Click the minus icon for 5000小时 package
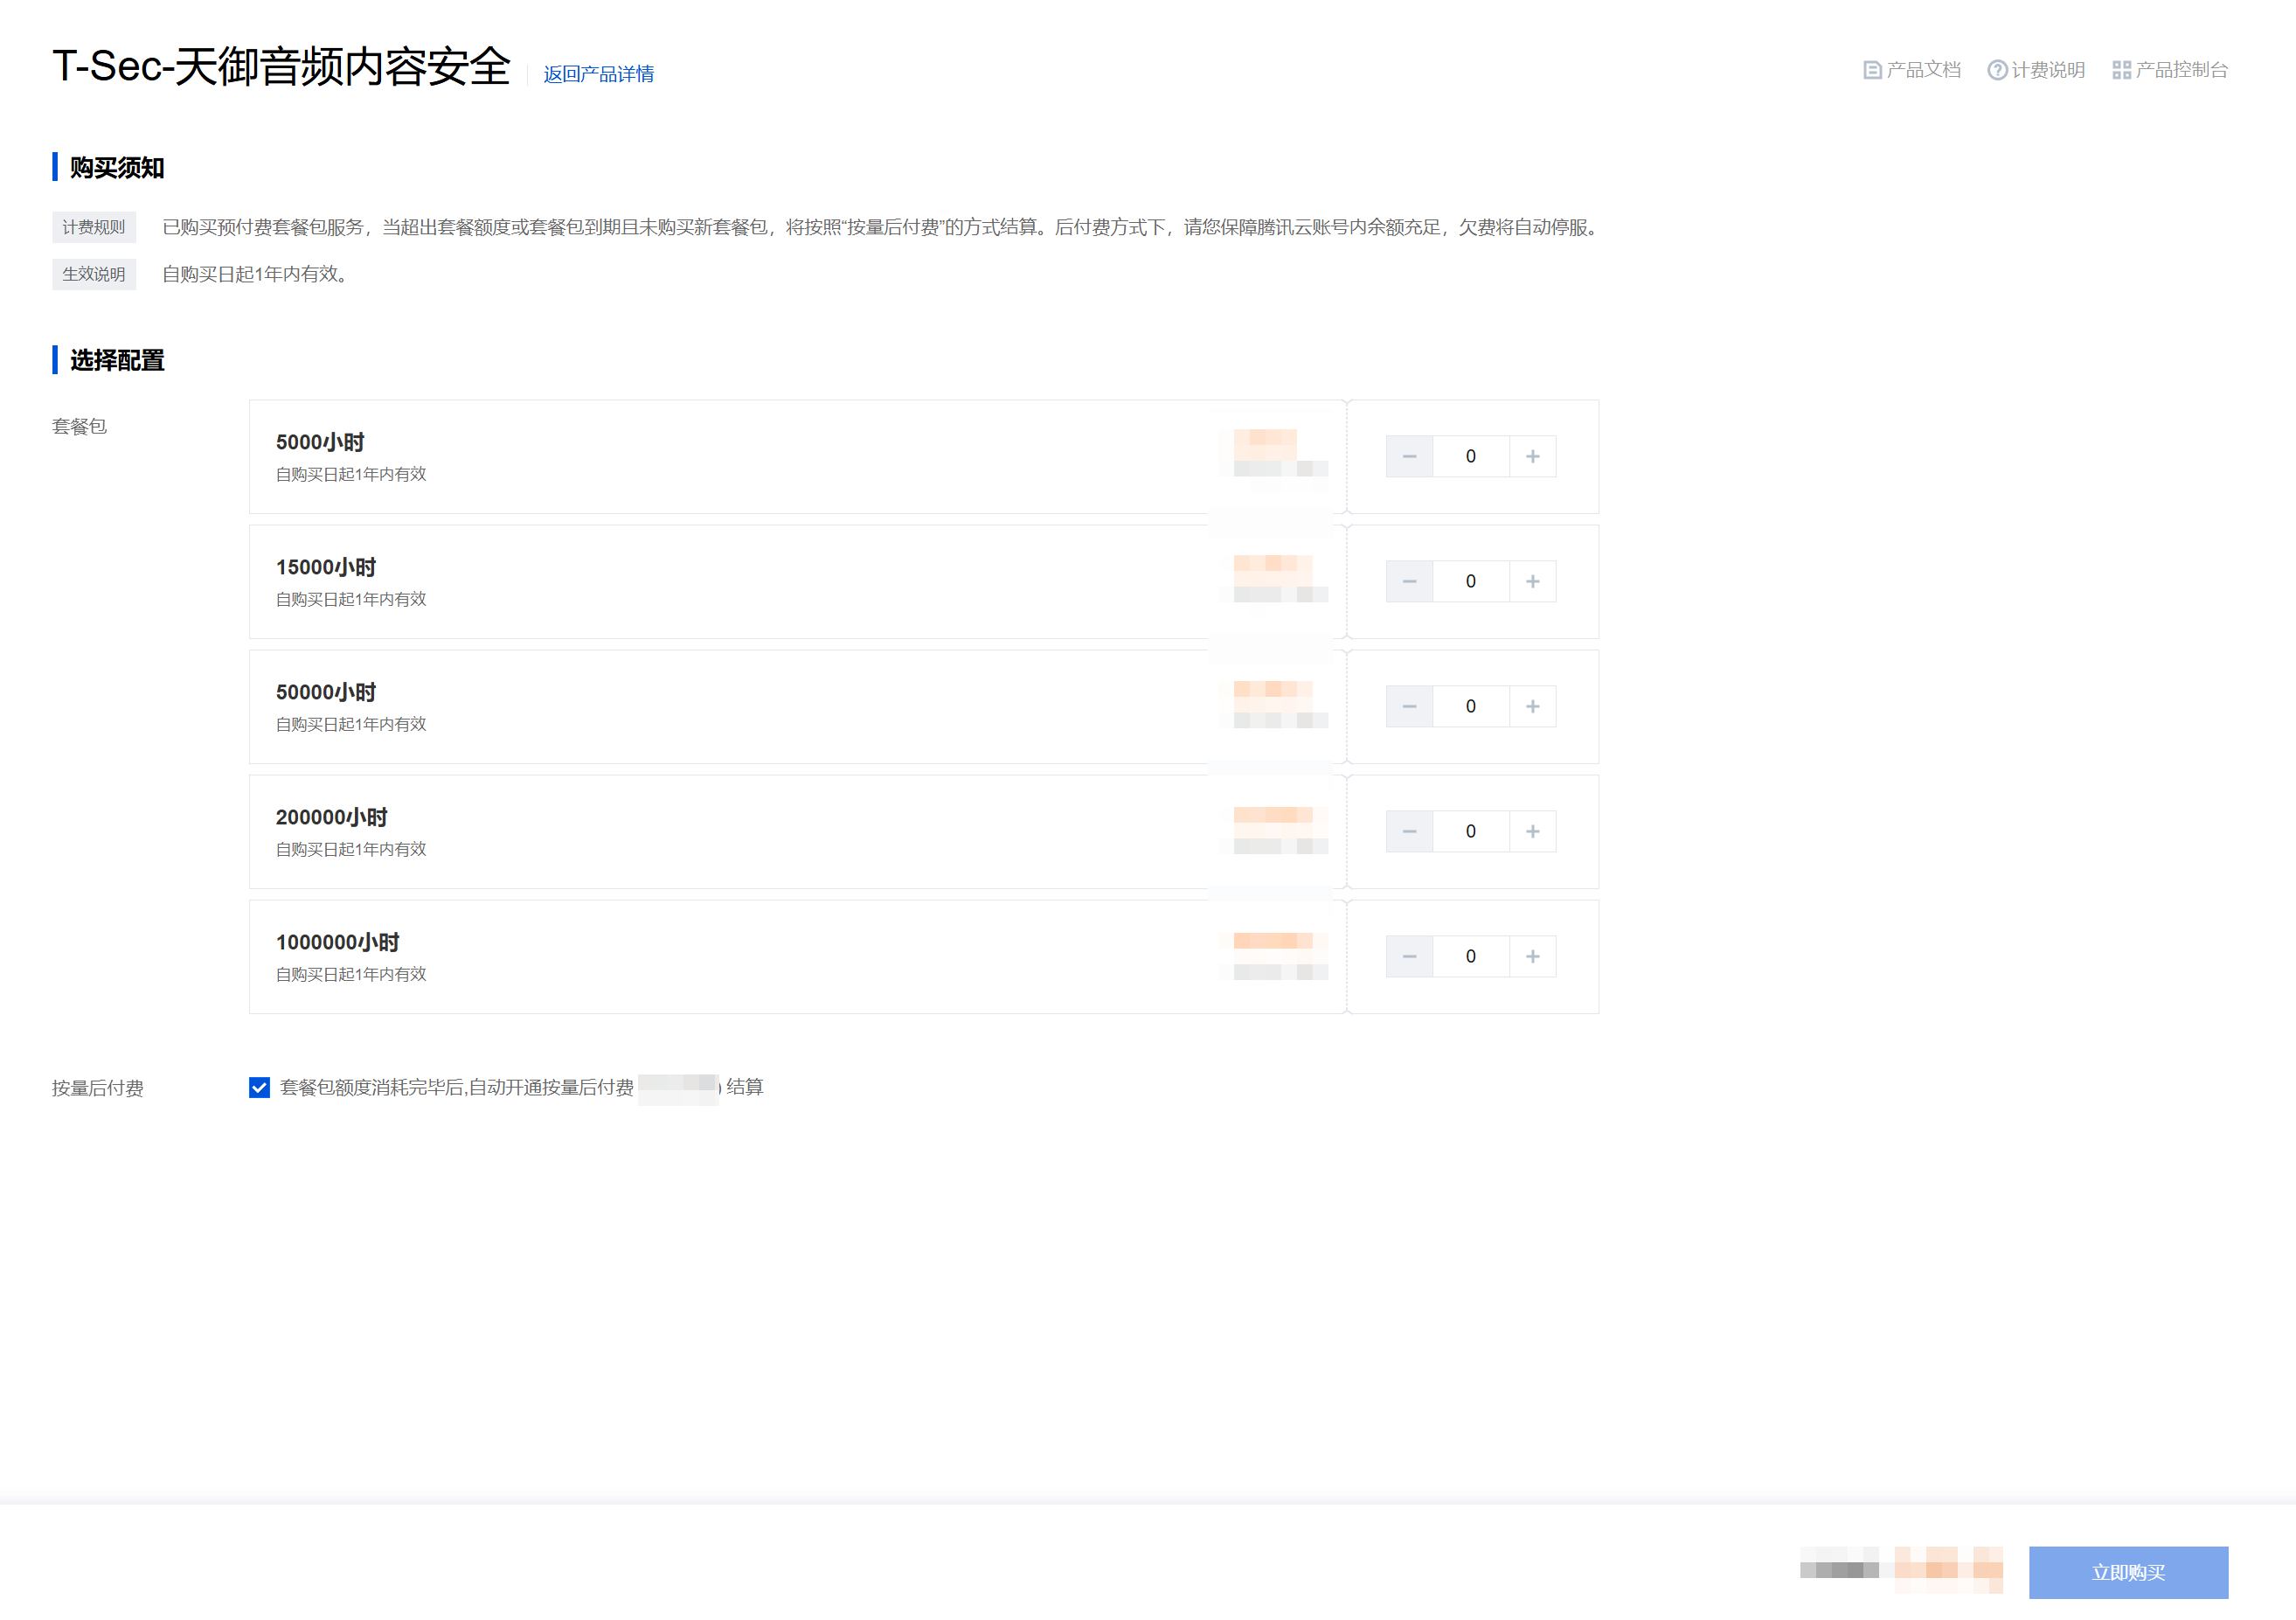2296x1620 pixels. [x=1409, y=457]
